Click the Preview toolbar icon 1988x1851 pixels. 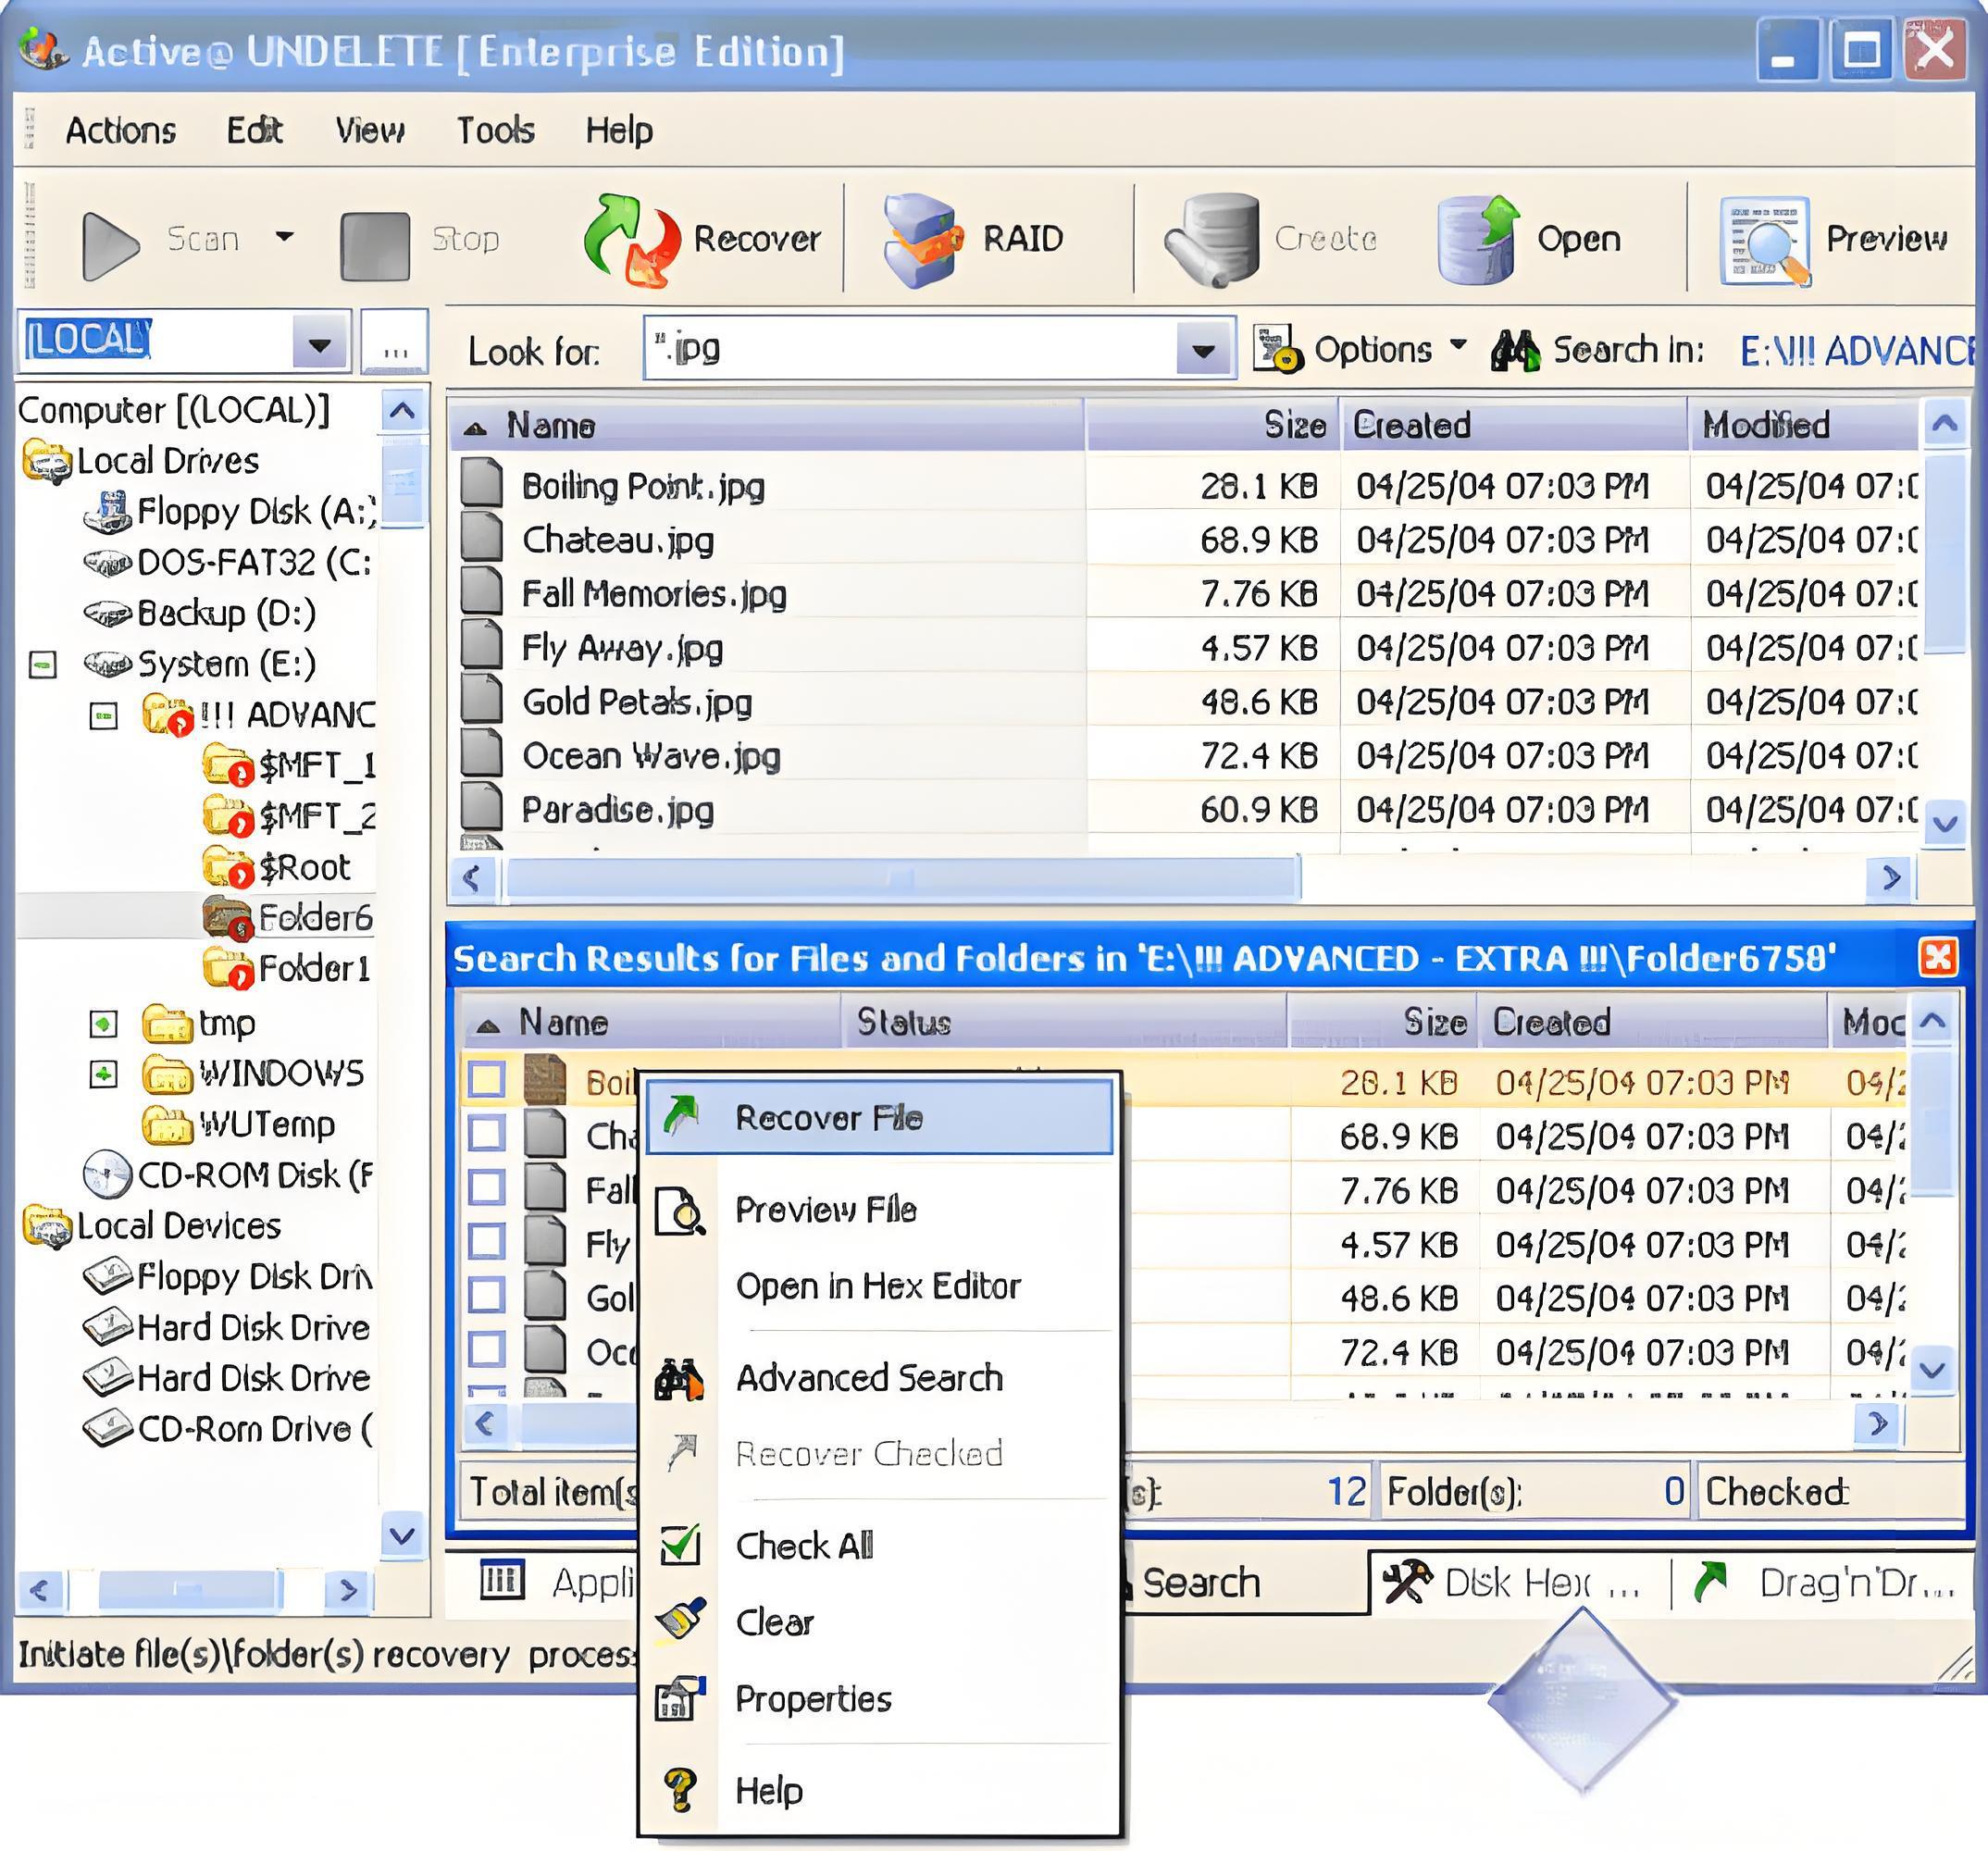(1765, 241)
